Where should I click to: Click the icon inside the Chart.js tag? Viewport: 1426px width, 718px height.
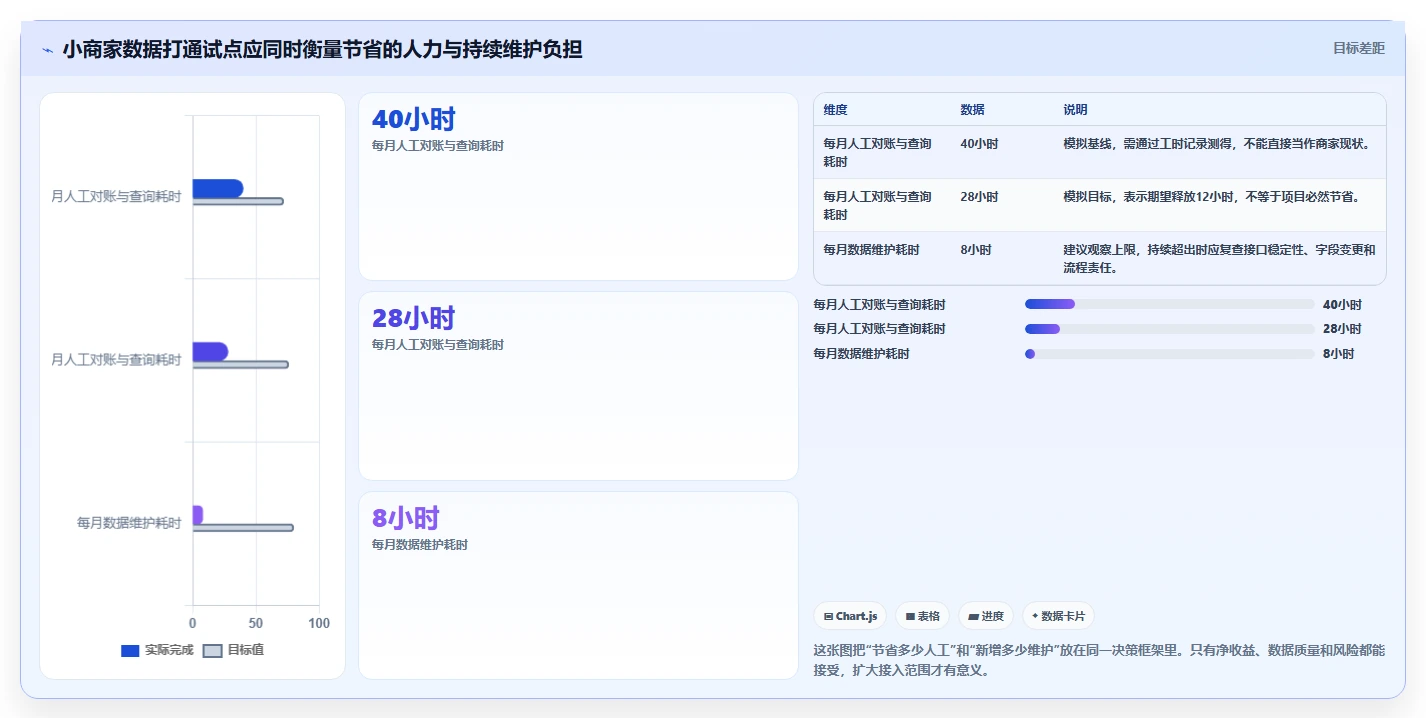(x=828, y=617)
